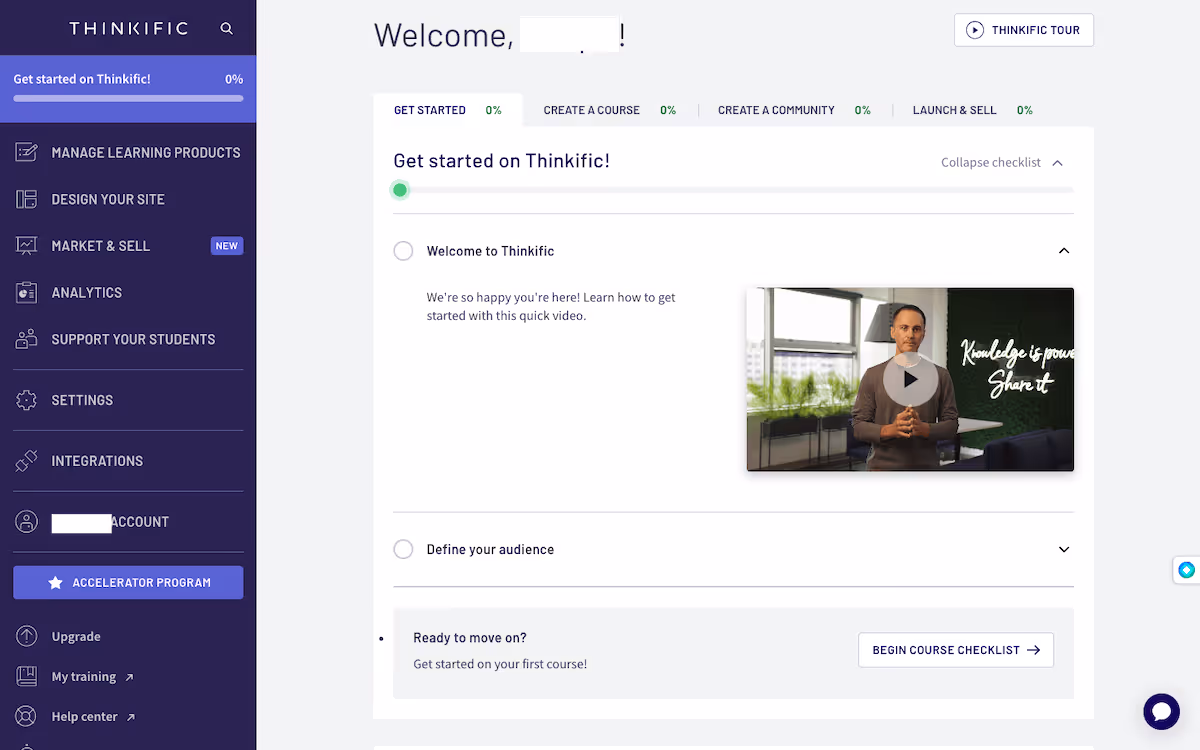Open the Upgrade link
Viewport: 1200px width, 750px height.
[x=76, y=636]
